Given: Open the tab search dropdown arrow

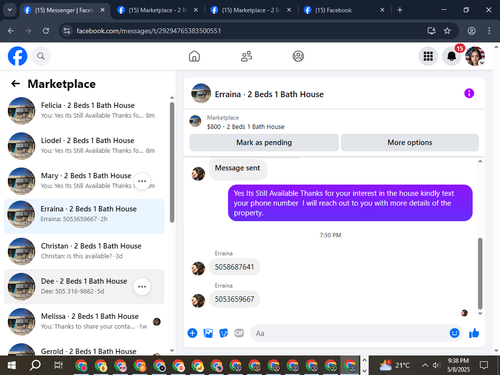Looking at the screenshot, I should 10,10.
